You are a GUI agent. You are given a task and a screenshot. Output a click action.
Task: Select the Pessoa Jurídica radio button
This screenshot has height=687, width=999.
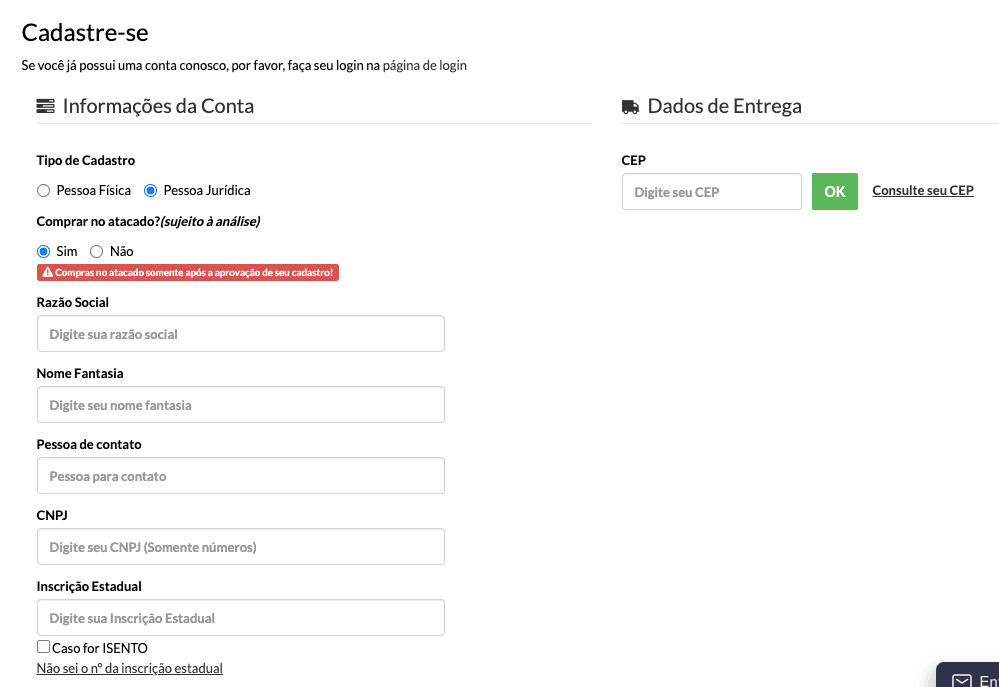pyautogui.click(x=150, y=191)
